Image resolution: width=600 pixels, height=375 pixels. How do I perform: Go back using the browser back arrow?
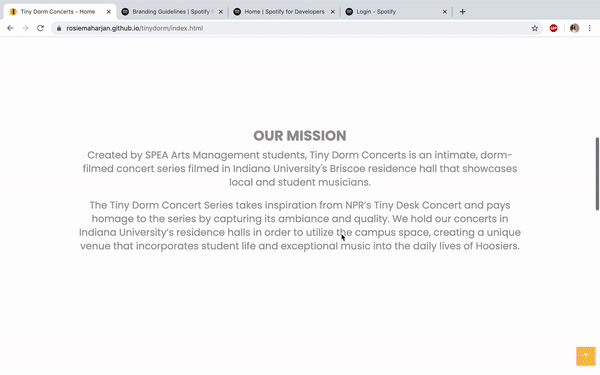coord(10,28)
